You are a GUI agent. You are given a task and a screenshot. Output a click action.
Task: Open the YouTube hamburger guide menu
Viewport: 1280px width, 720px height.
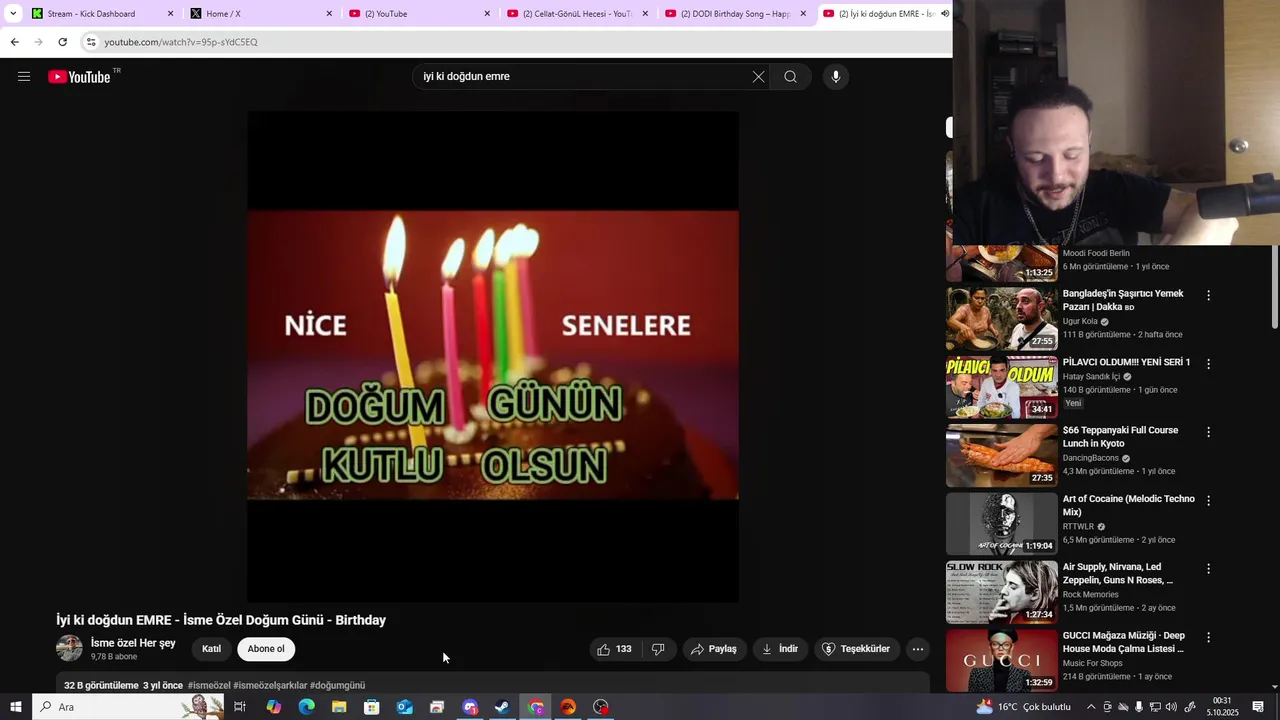click(x=24, y=77)
